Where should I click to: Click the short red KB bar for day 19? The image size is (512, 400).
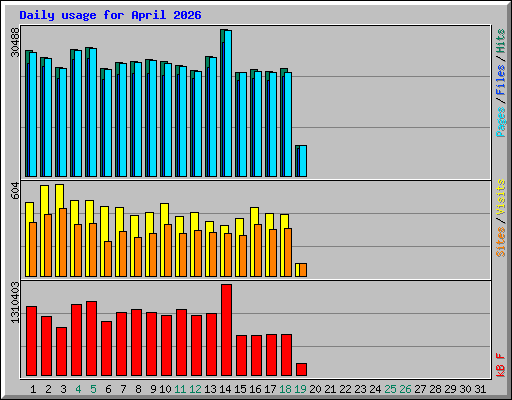click(301, 369)
